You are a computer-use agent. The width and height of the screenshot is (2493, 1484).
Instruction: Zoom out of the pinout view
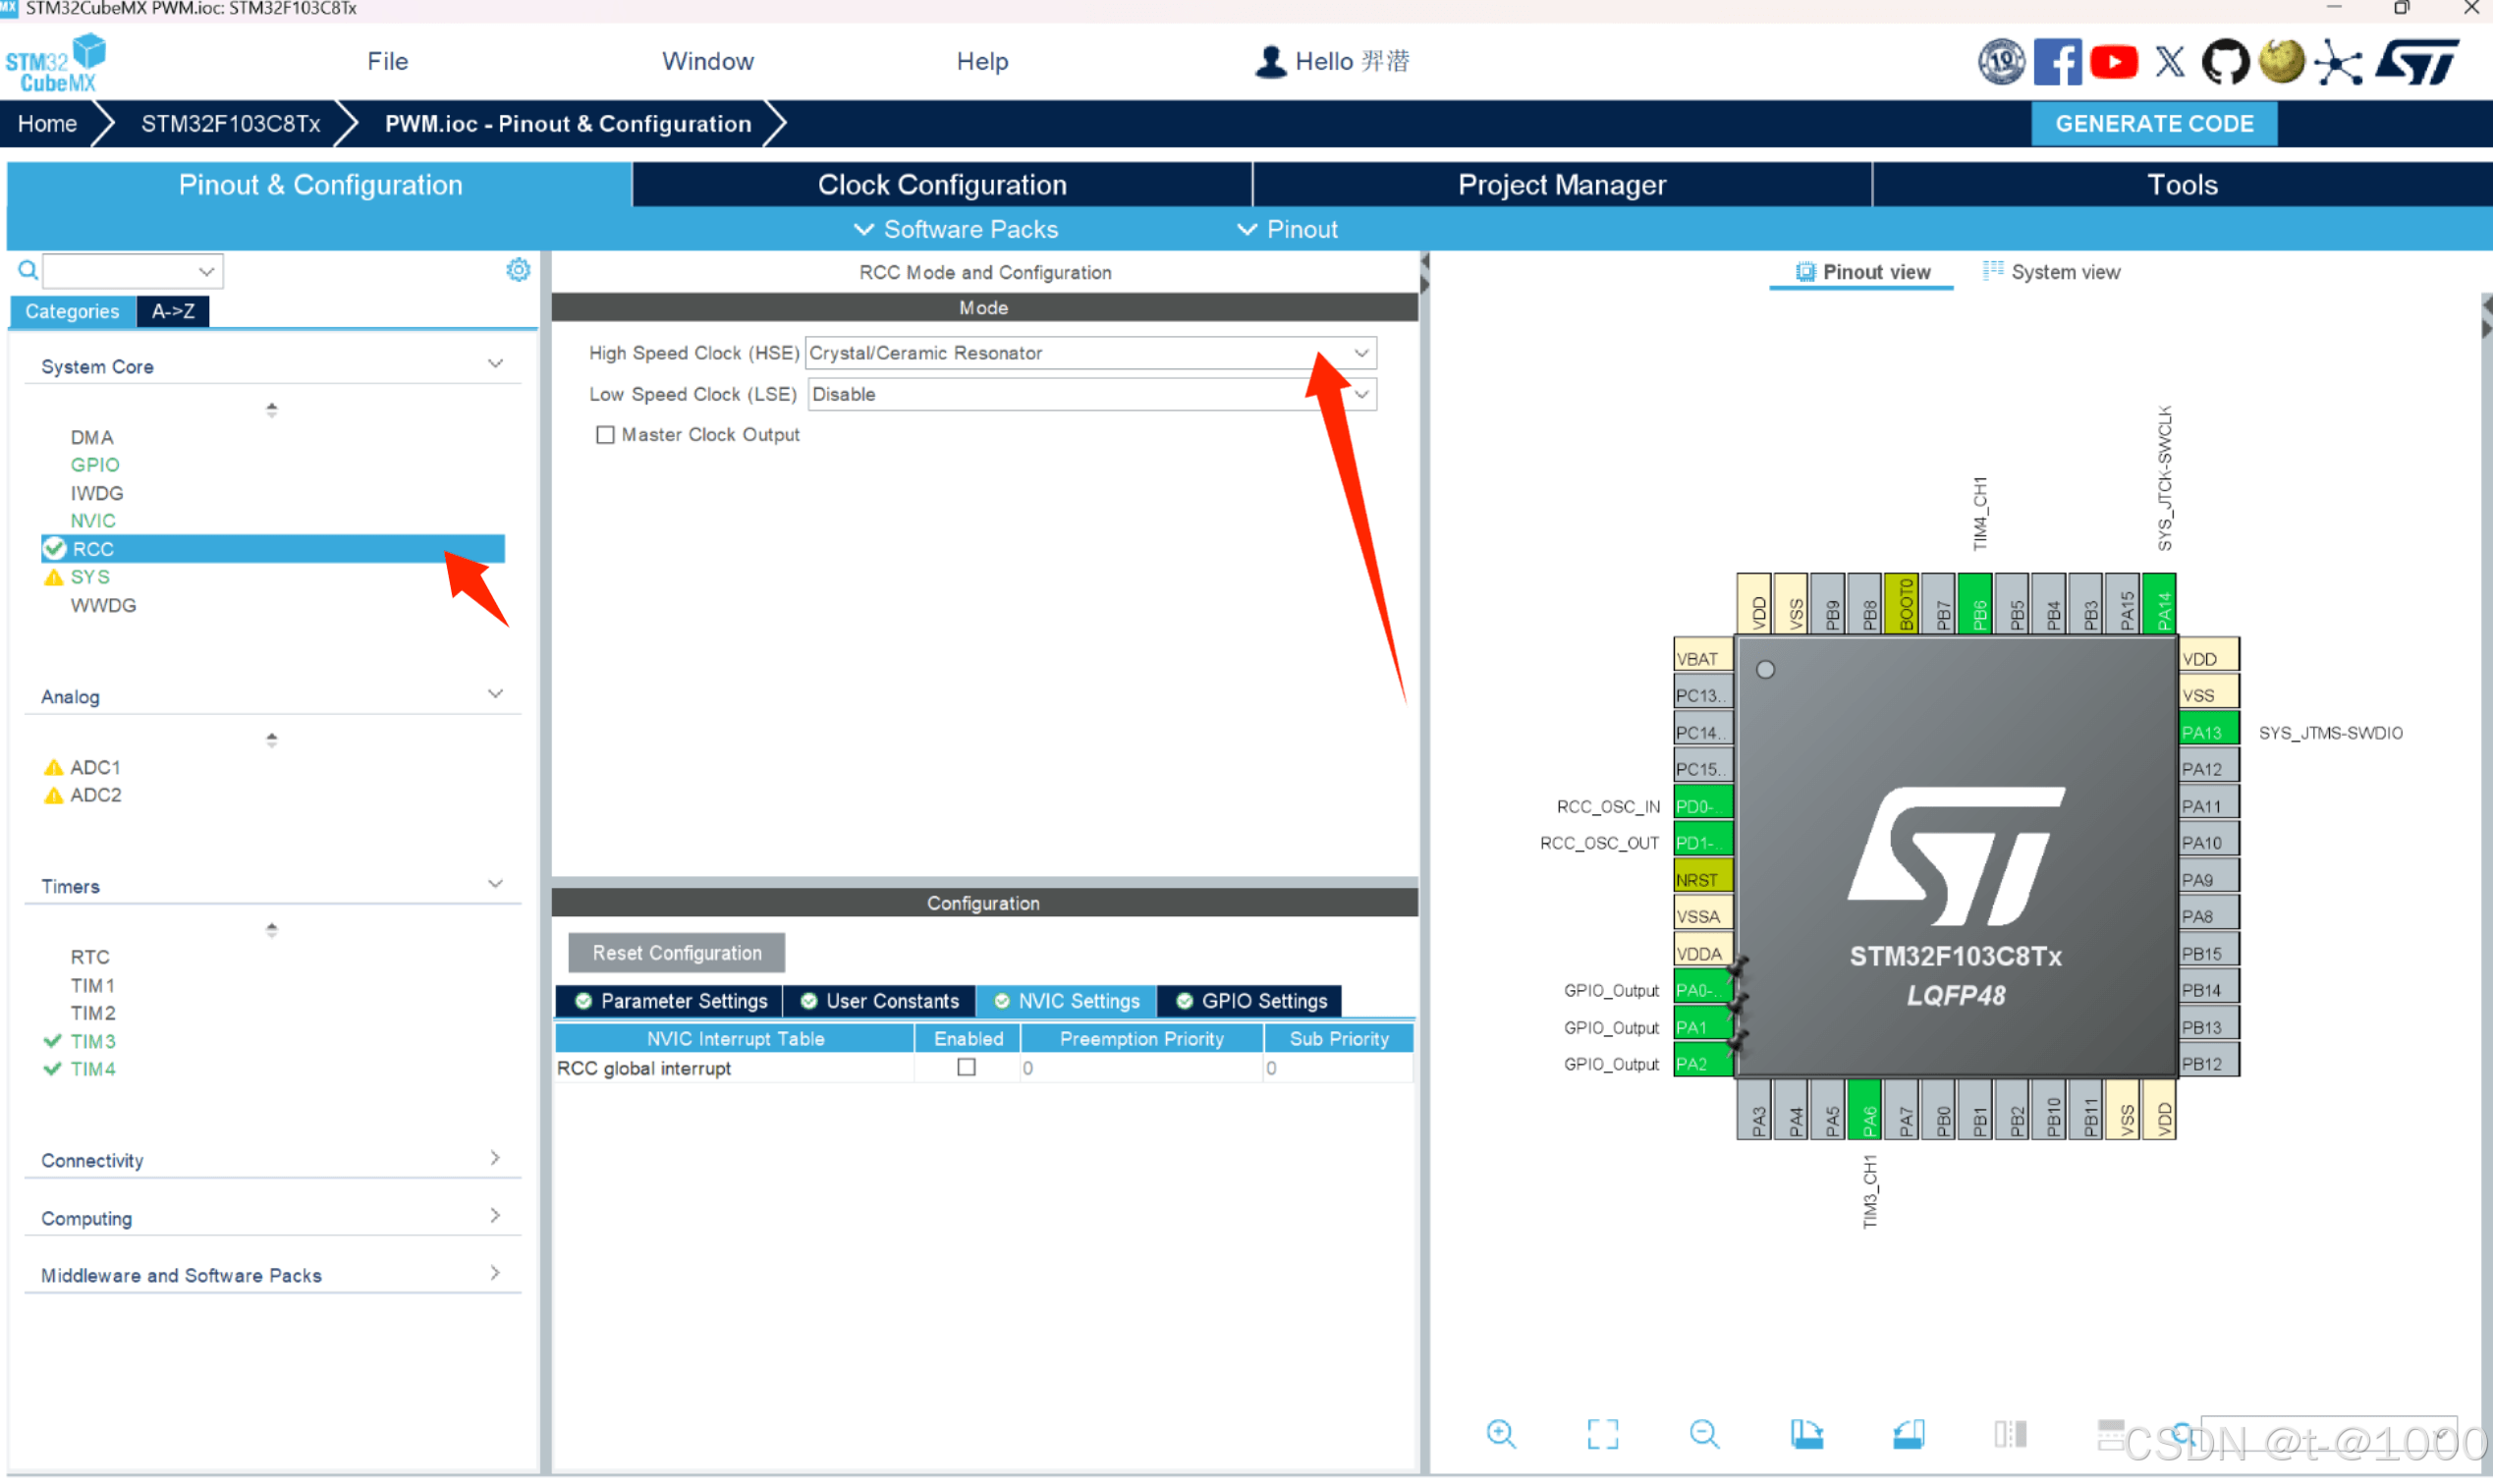tap(1704, 1433)
